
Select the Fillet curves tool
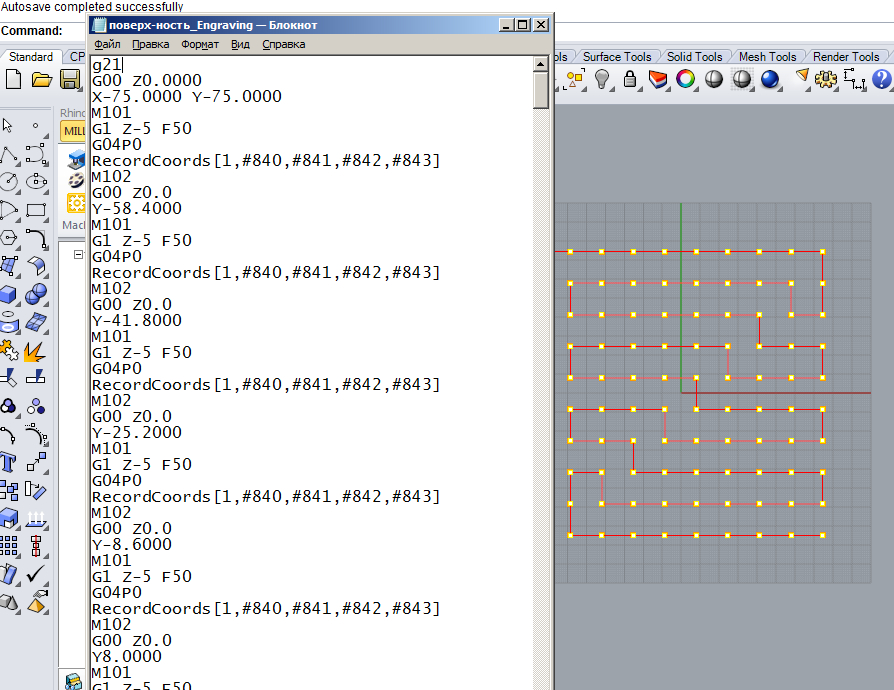[36, 238]
